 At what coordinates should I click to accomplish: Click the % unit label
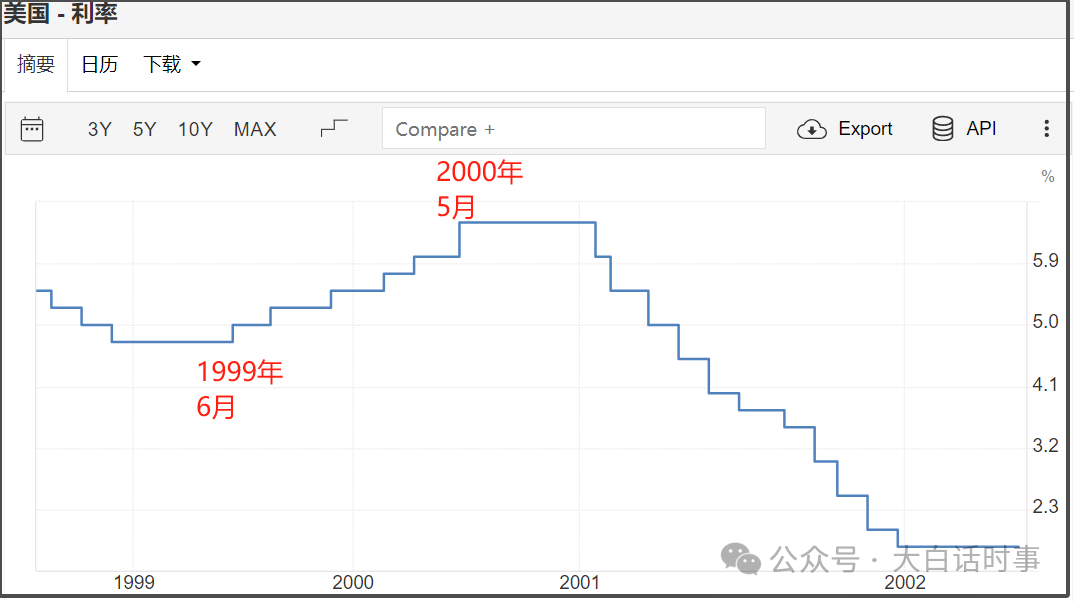1047,177
